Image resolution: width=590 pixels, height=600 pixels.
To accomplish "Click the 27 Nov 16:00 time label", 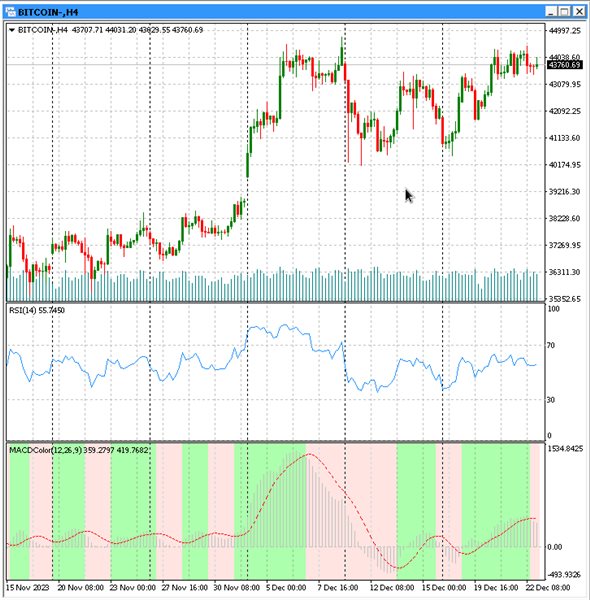I will (x=184, y=587).
